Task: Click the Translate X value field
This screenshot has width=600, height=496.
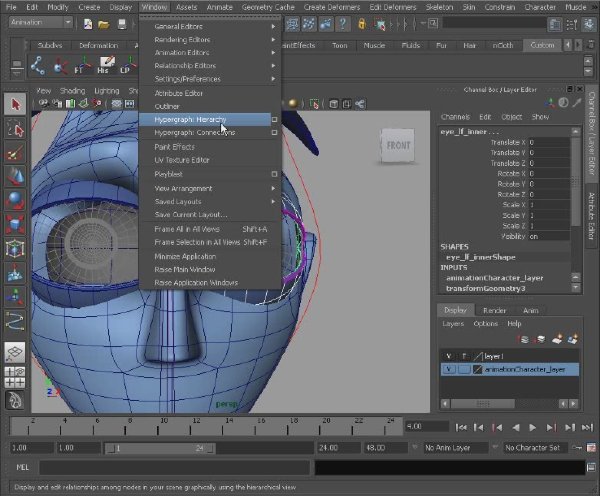Action: coord(549,142)
